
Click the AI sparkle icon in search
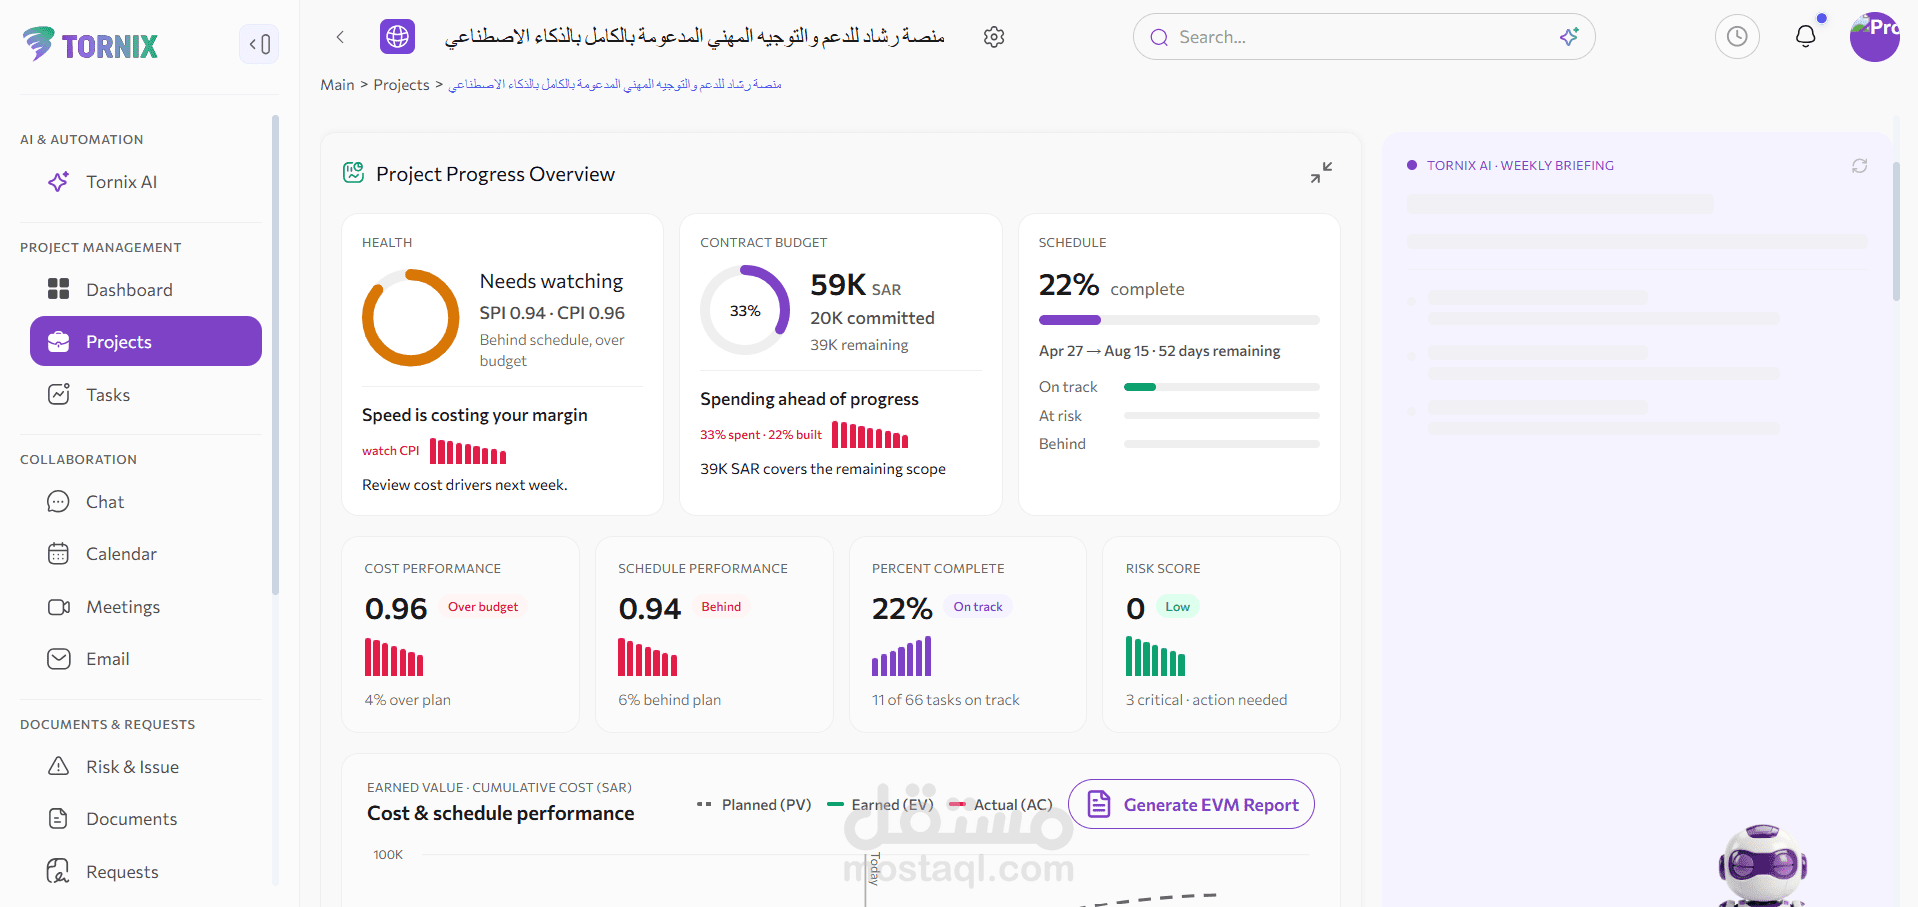pos(1569,37)
